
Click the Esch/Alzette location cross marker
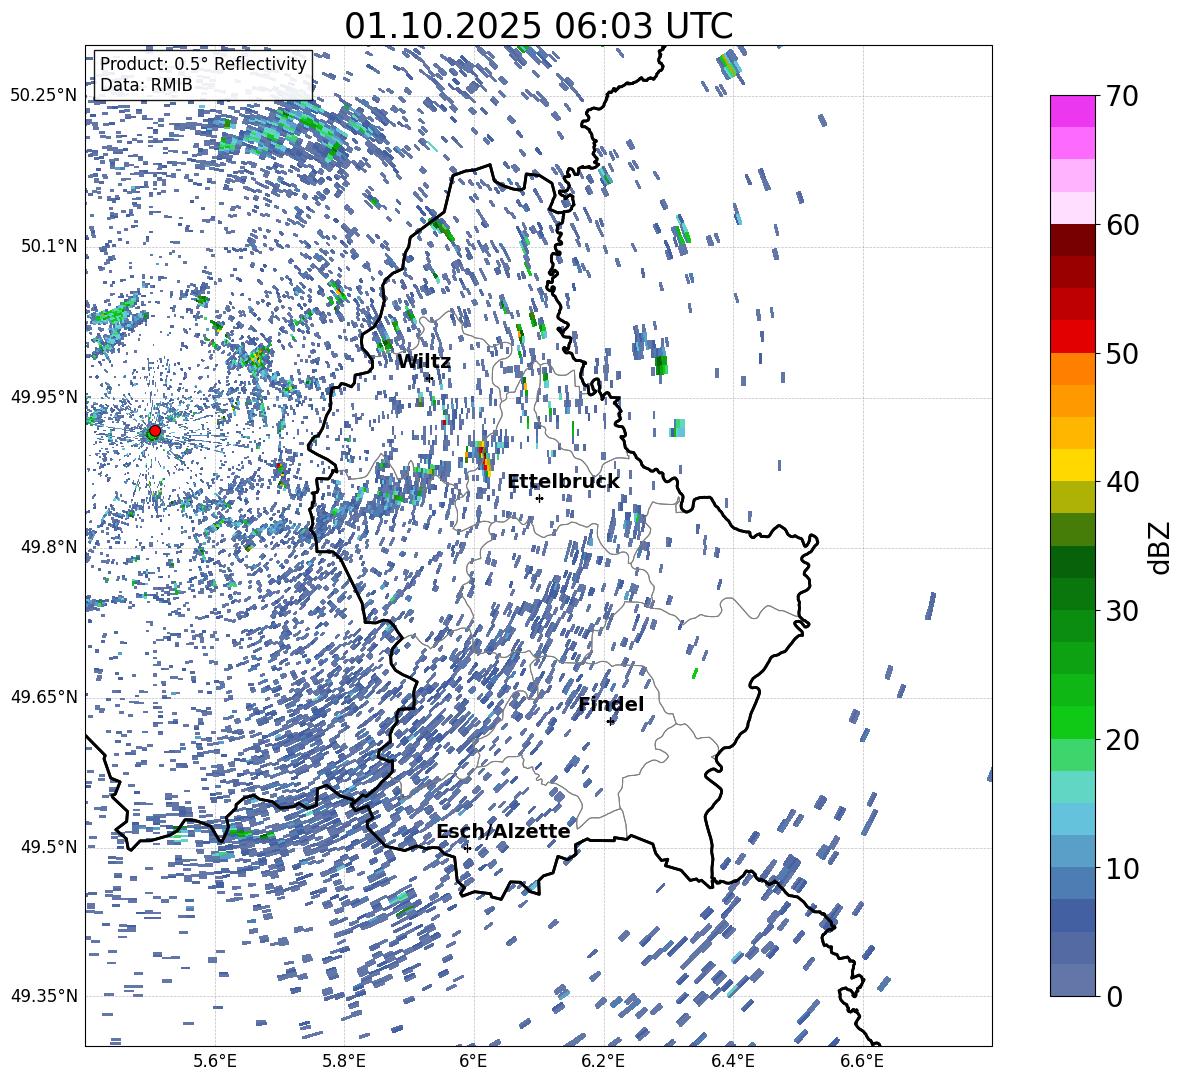[467, 848]
